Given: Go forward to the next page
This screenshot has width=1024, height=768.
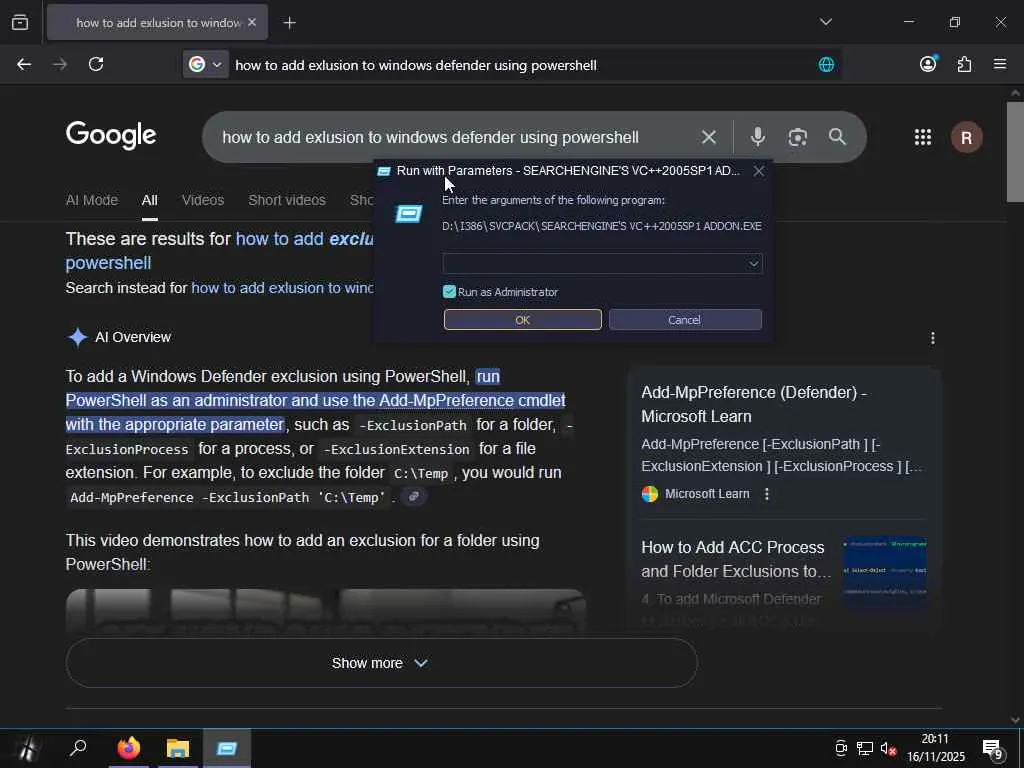Looking at the screenshot, I should point(60,64).
